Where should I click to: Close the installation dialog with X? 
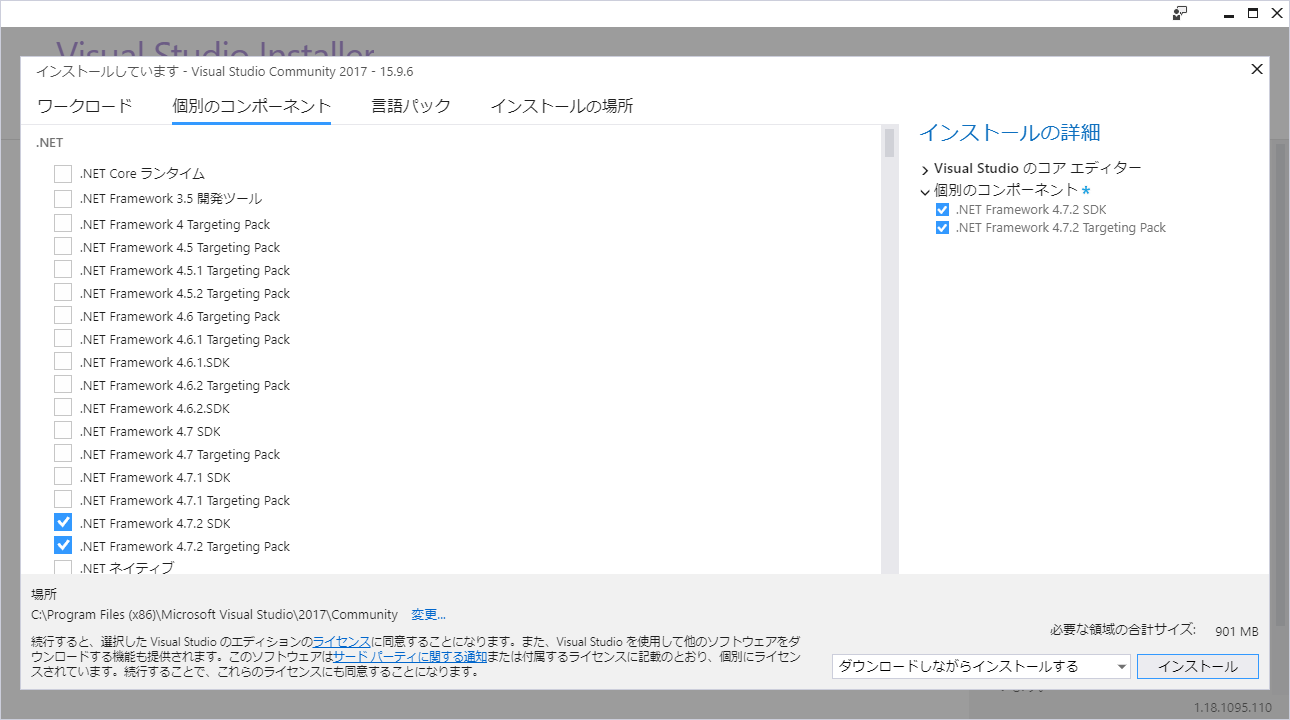pos(1257,69)
